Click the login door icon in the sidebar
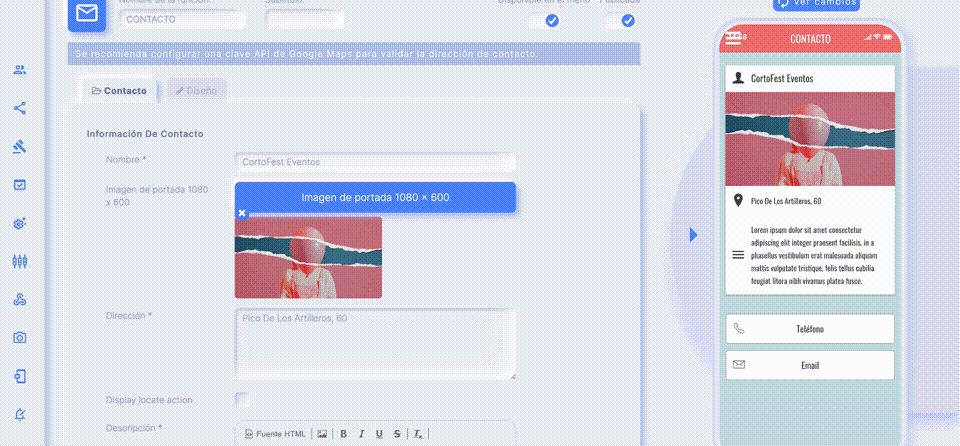960x446 pixels. pyautogui.click(x=20, y=376)
